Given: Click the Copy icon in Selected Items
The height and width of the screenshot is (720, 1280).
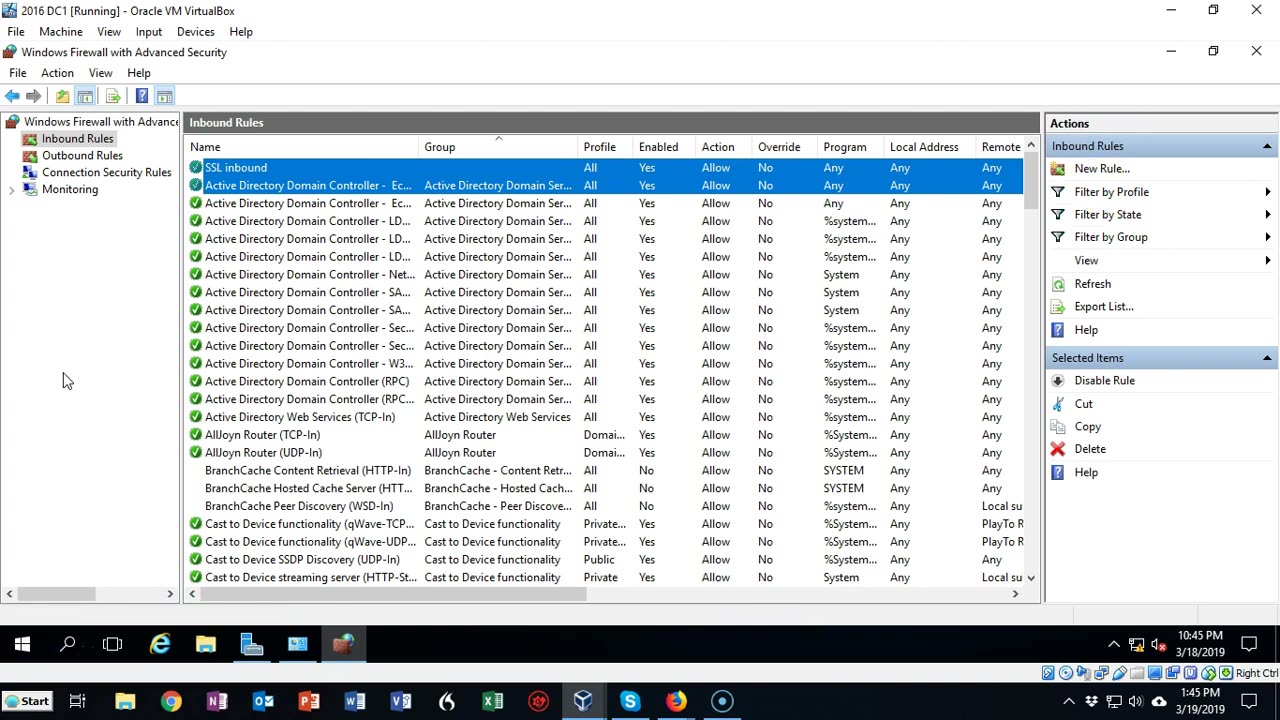Looking at the screenshot, I should pyautogui.click(x=1058, y=427).
